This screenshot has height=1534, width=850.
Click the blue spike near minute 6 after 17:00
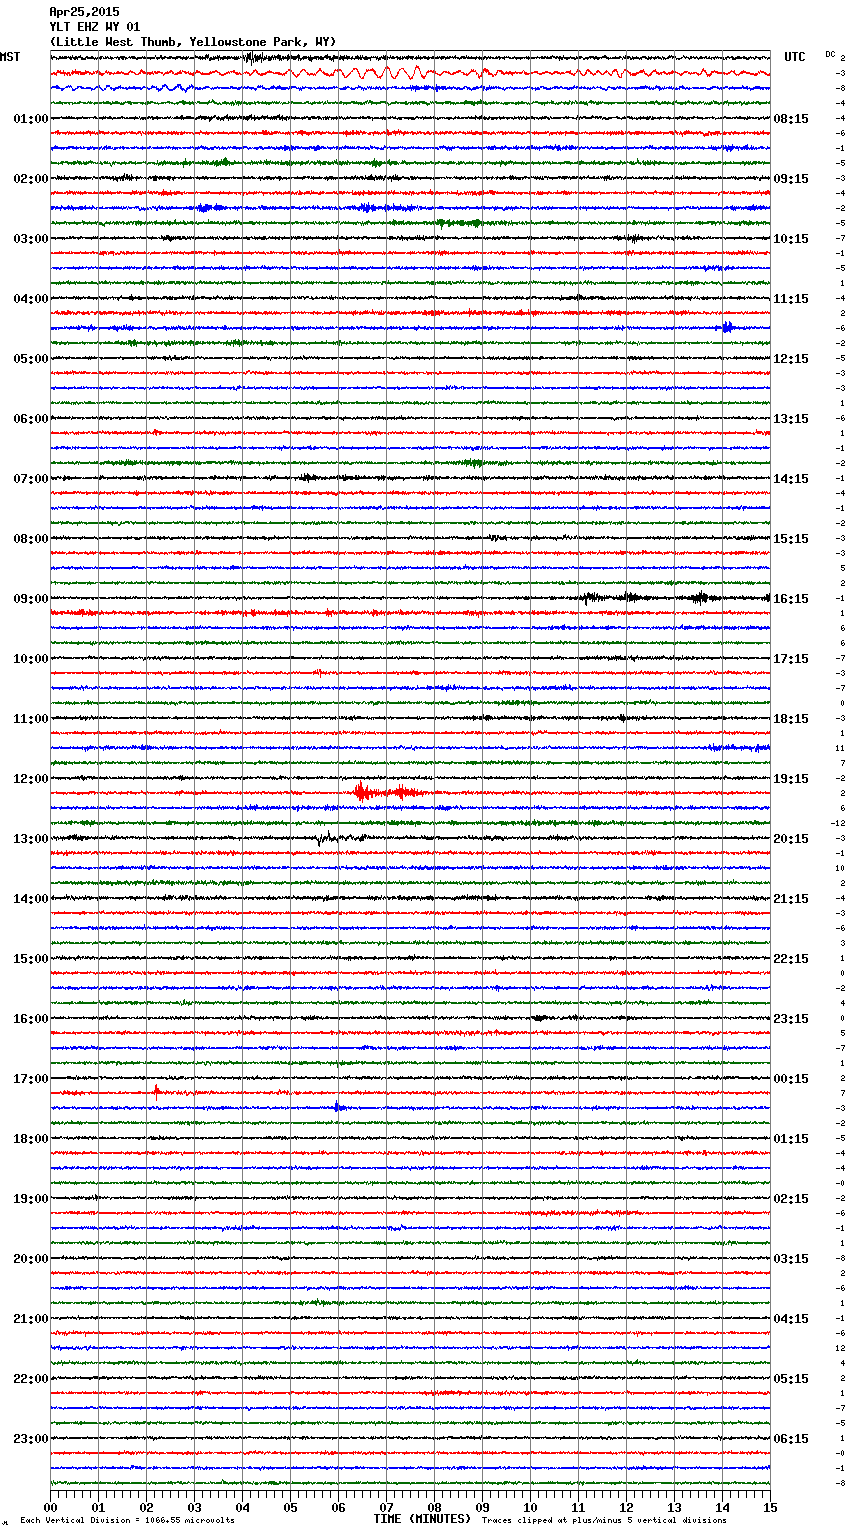click(337, 1106)
